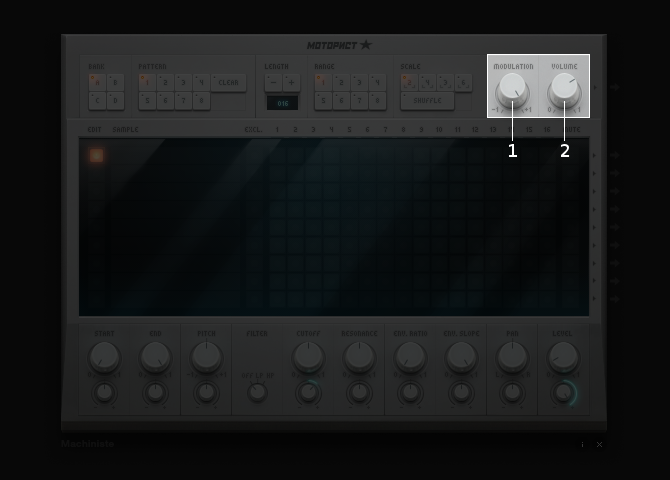Screen dimensions: 670x480
Task: Click the Resonance knob
Action: 359,357
